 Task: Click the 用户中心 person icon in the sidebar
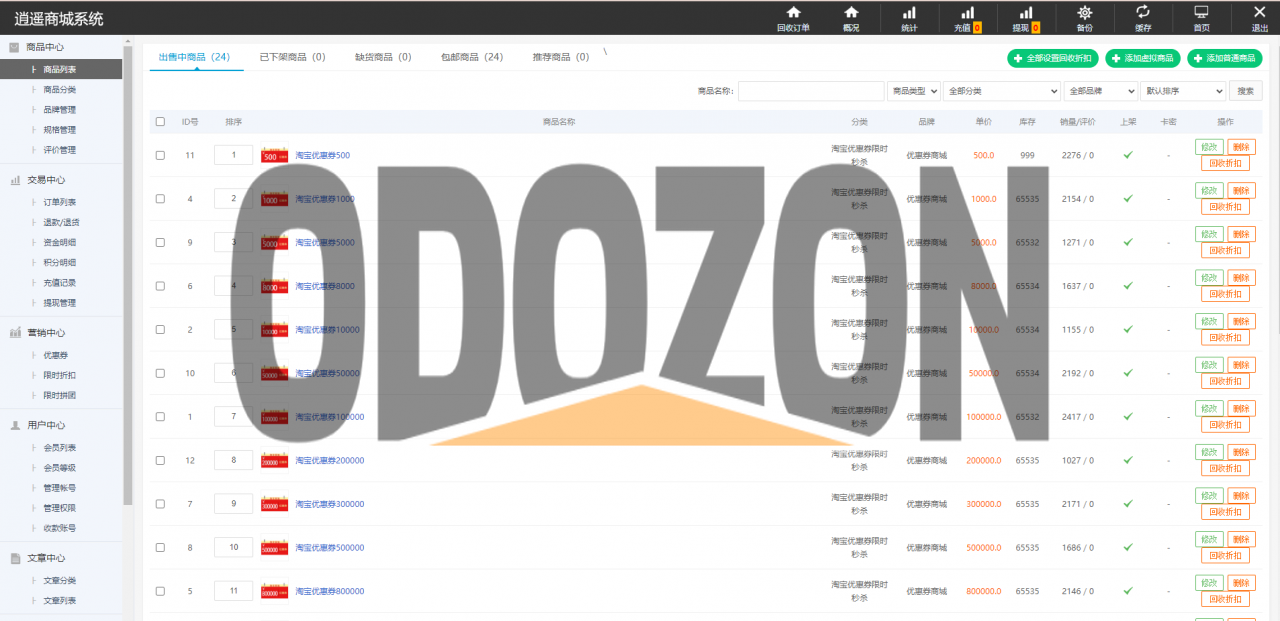(15, 425)
